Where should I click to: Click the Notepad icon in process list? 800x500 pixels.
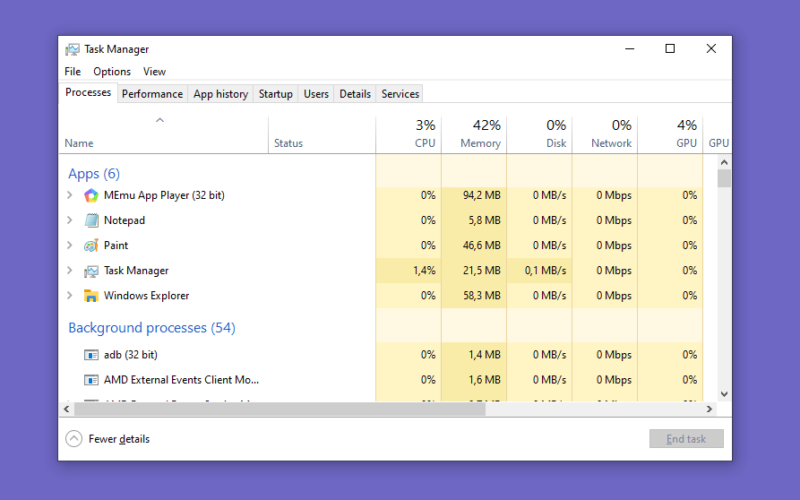(91, 220)
